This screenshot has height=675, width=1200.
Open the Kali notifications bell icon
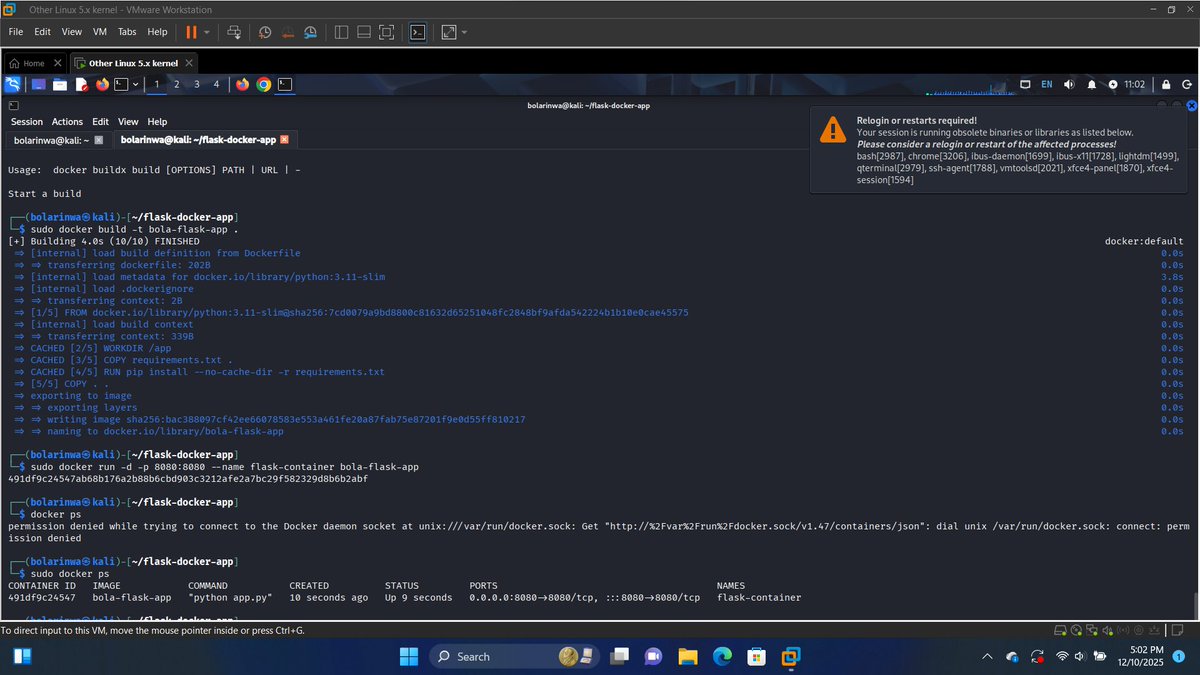1092,85
